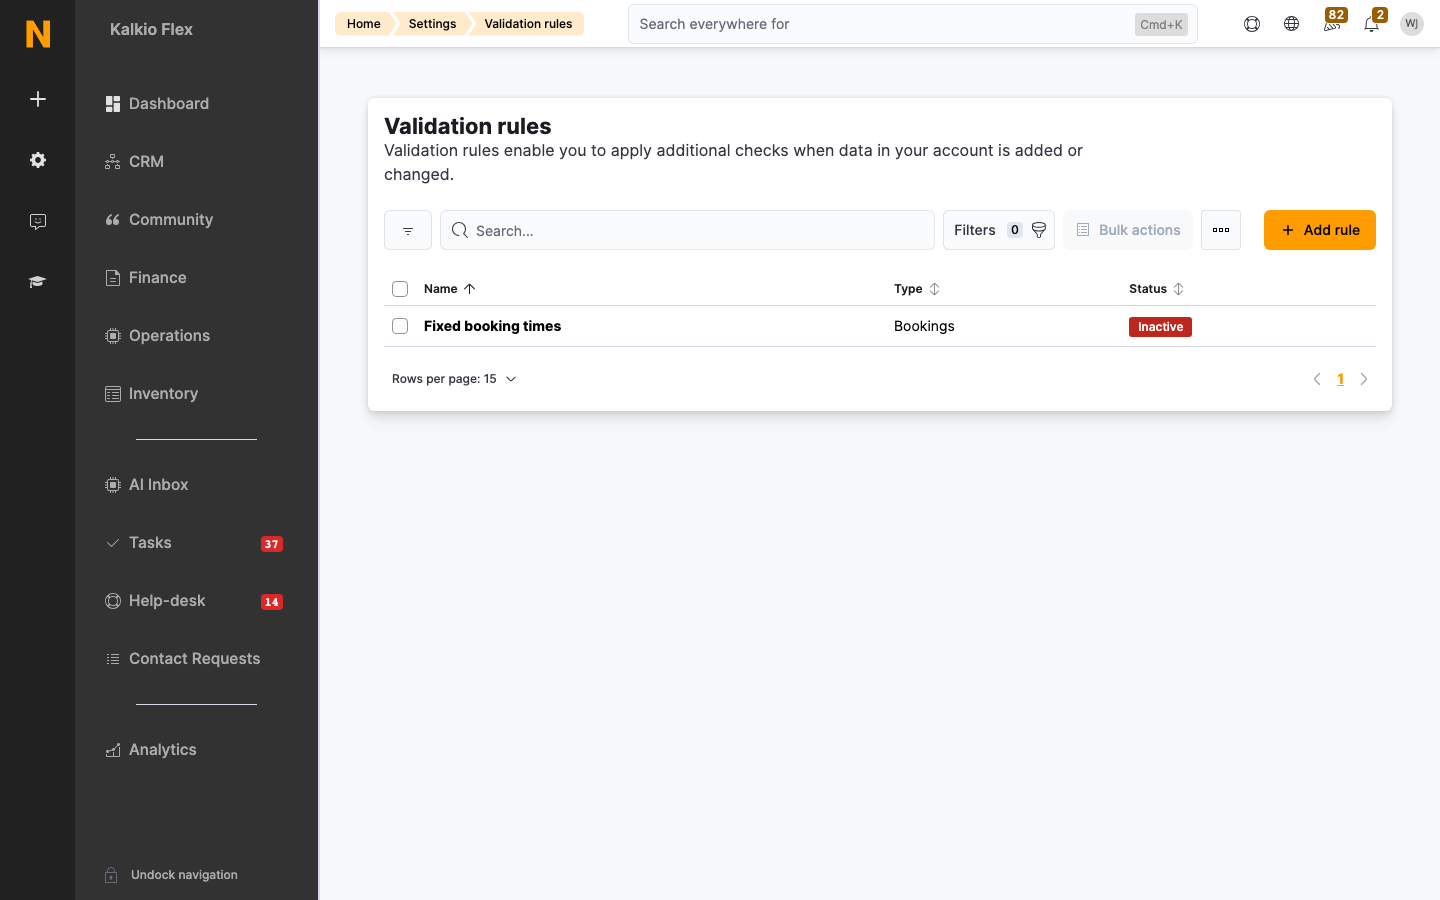The height and width of the screenshot is (900, 1440).
Task: Click the lock icon beside Undock navigation
Action: pos(112,875)
